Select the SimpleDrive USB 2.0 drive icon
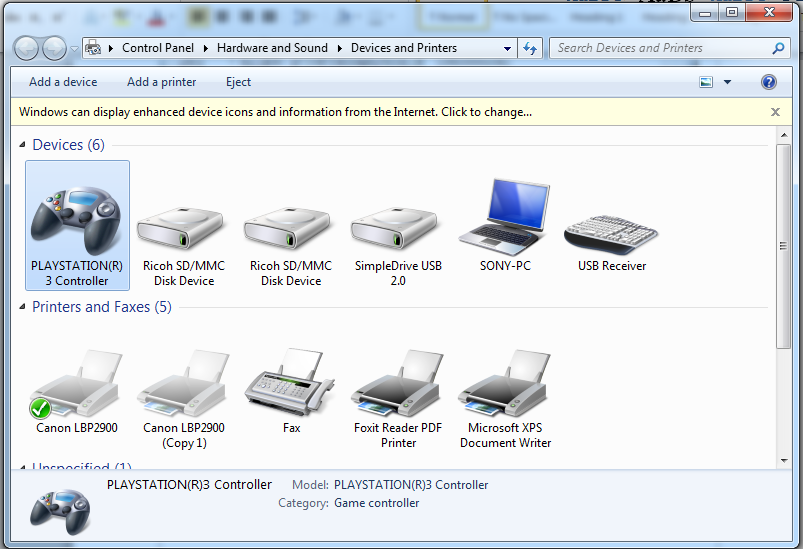This screenshot has height=549, width=803. coord(395,228)
